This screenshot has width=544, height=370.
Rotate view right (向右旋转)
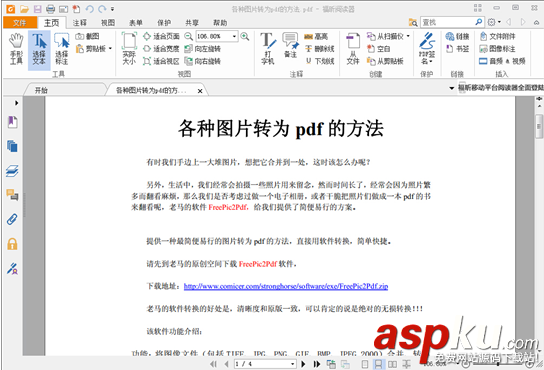point(203,61)
